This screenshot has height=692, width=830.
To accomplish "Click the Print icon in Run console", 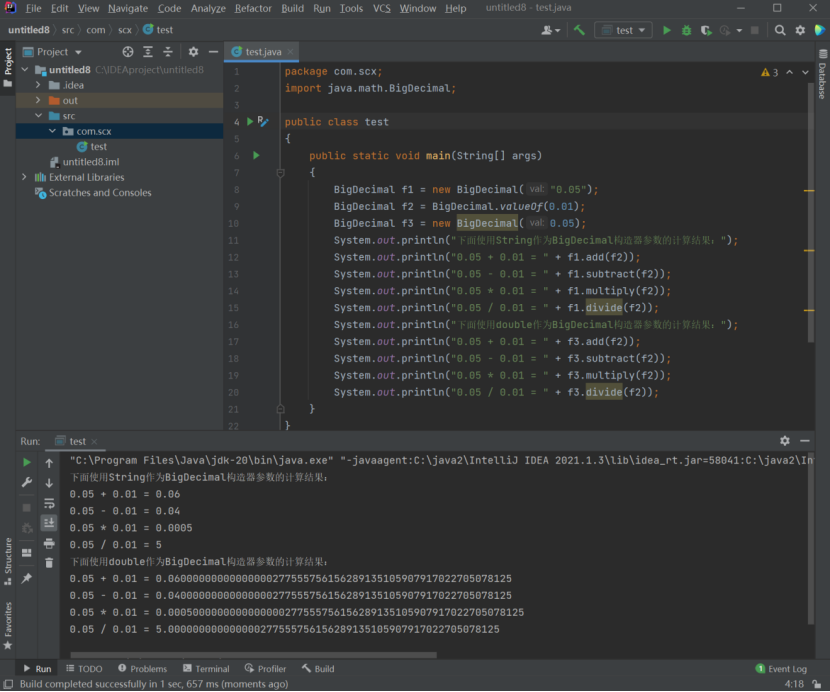I will (x=49, y=543).
